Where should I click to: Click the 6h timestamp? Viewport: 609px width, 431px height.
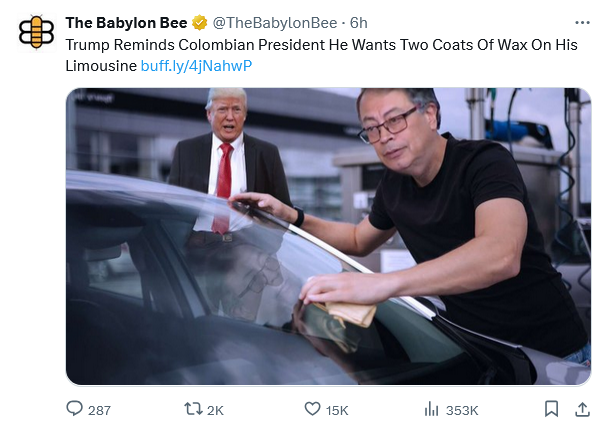click(358, 23)
